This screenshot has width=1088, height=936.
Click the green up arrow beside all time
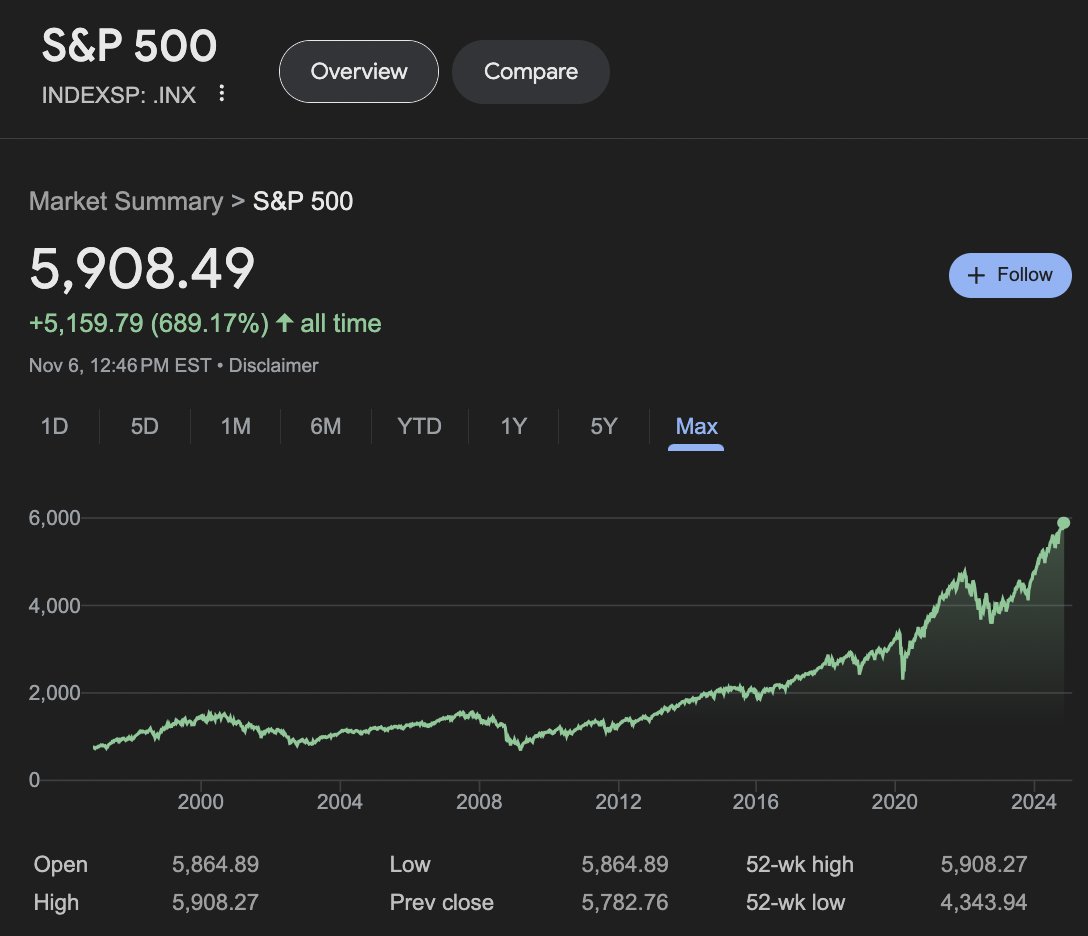coord(284,323)
